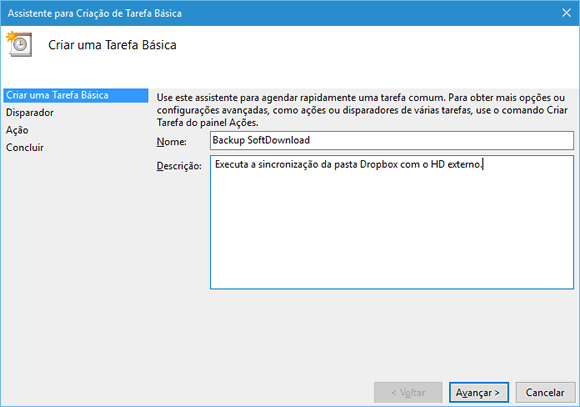Open the Ação step in the sidebar
This screenshot has width=580, height=407.
point(17,130)
